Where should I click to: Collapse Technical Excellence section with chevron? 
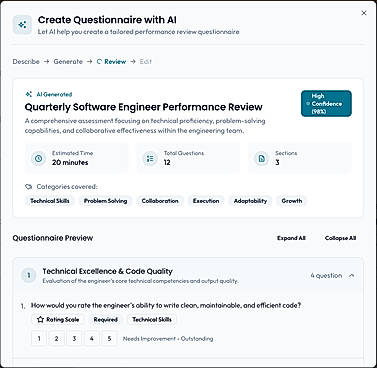tap(352, 276)
